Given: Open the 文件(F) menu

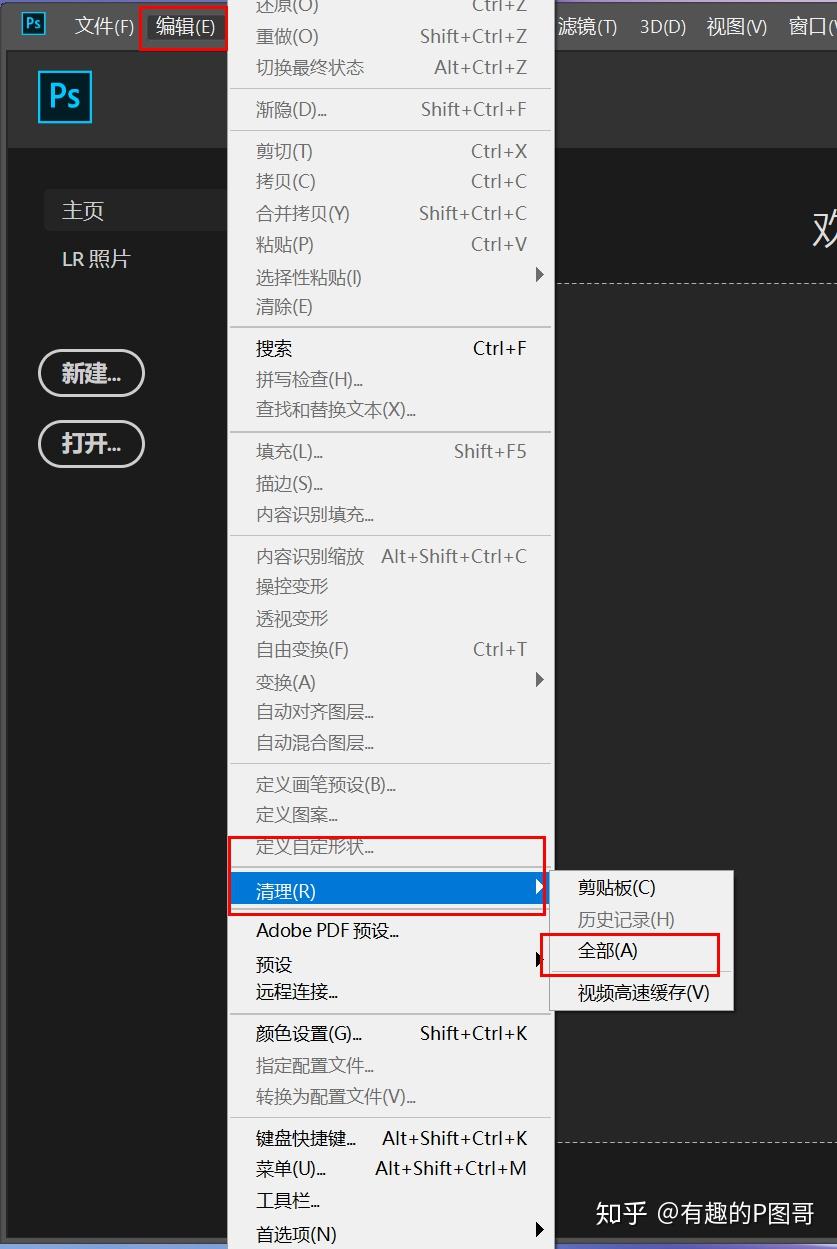Looking at the screenshot, I should 103,27.
